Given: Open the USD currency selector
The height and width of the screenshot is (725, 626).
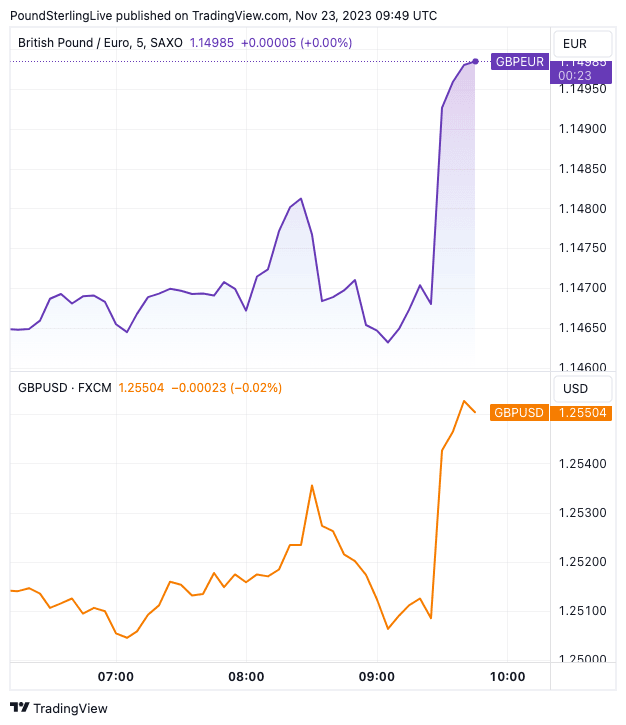Looking at the screenshot, I should 575,388.
